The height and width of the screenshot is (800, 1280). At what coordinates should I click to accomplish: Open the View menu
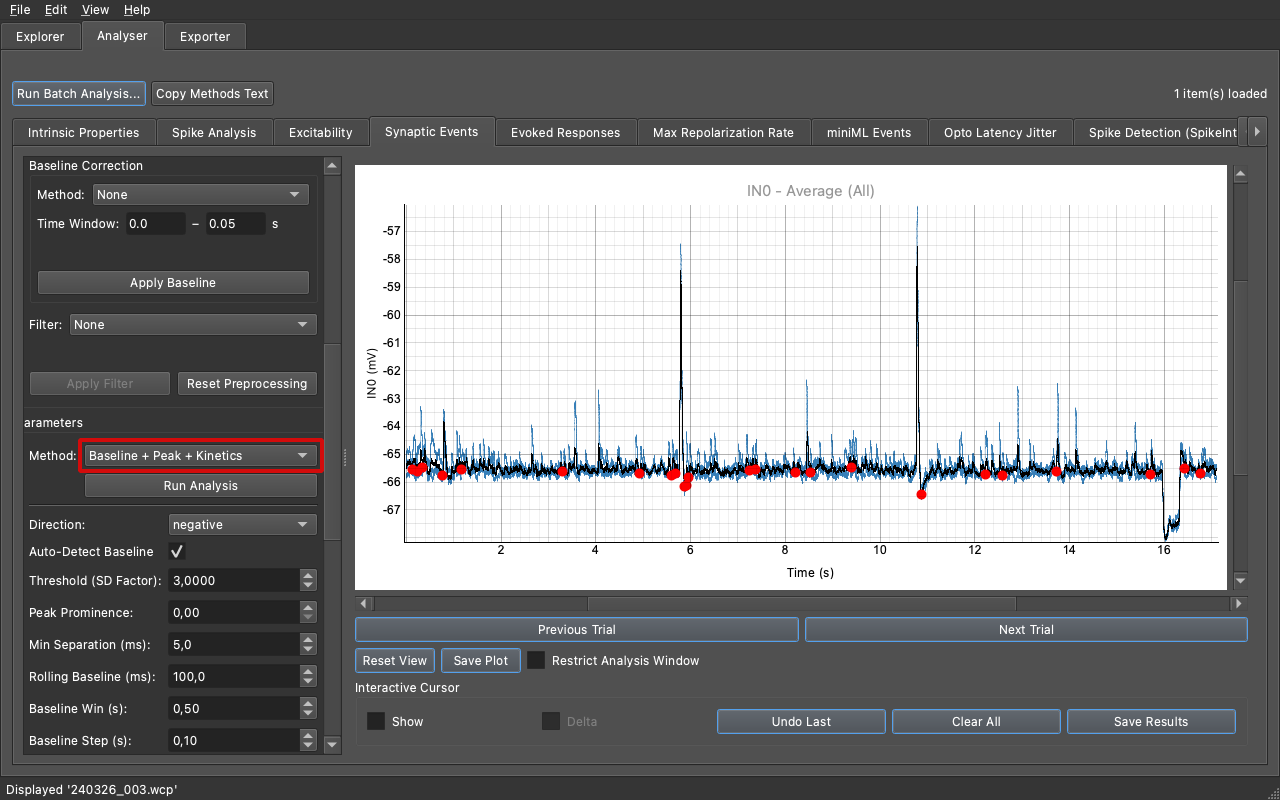point(95,10)
